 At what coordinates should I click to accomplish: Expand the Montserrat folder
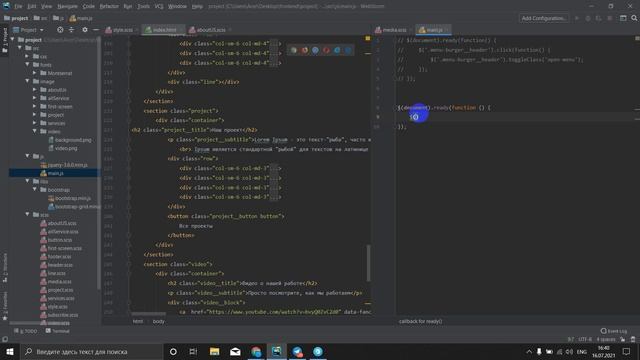pos(35,73)
